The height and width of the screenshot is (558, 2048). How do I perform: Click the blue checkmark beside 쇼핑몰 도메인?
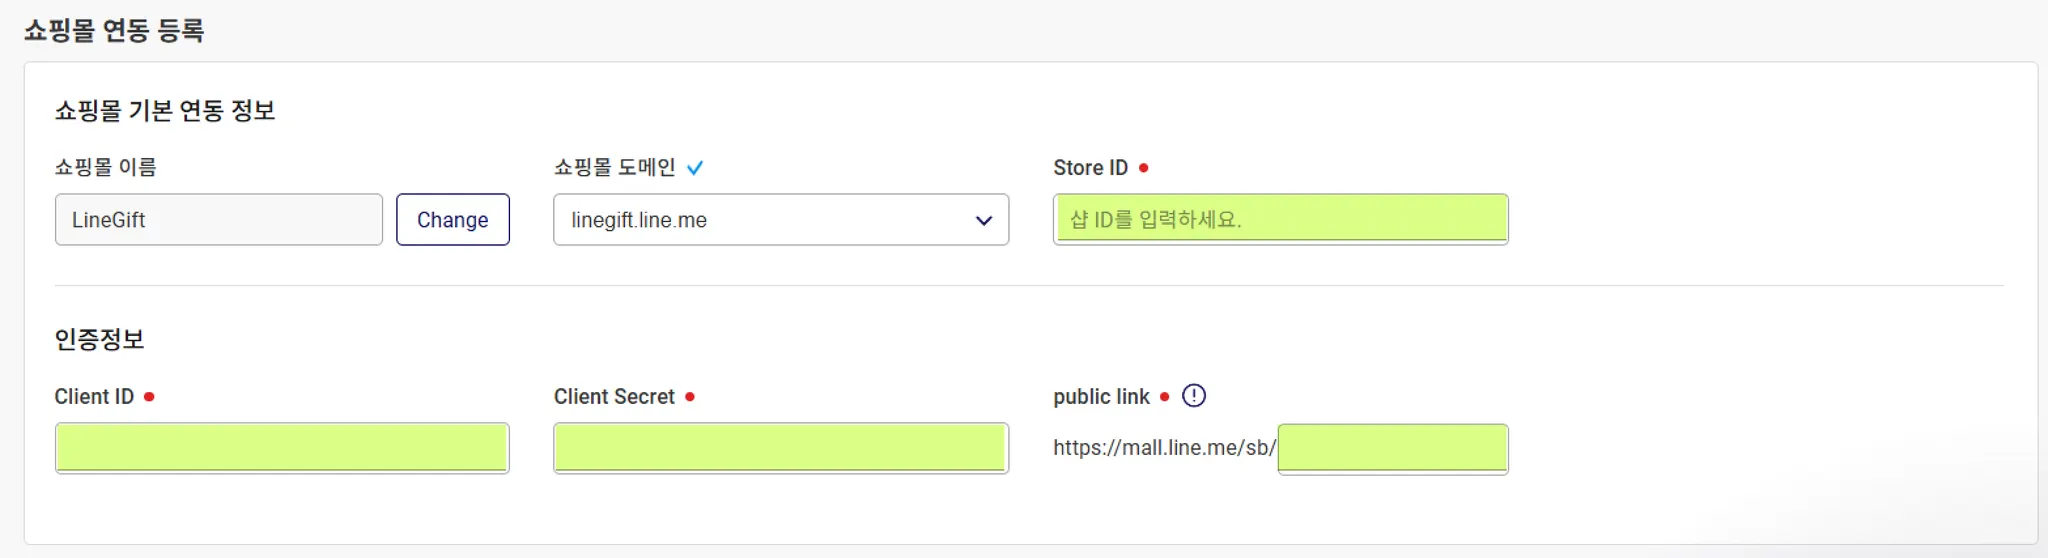pos(695,168)
